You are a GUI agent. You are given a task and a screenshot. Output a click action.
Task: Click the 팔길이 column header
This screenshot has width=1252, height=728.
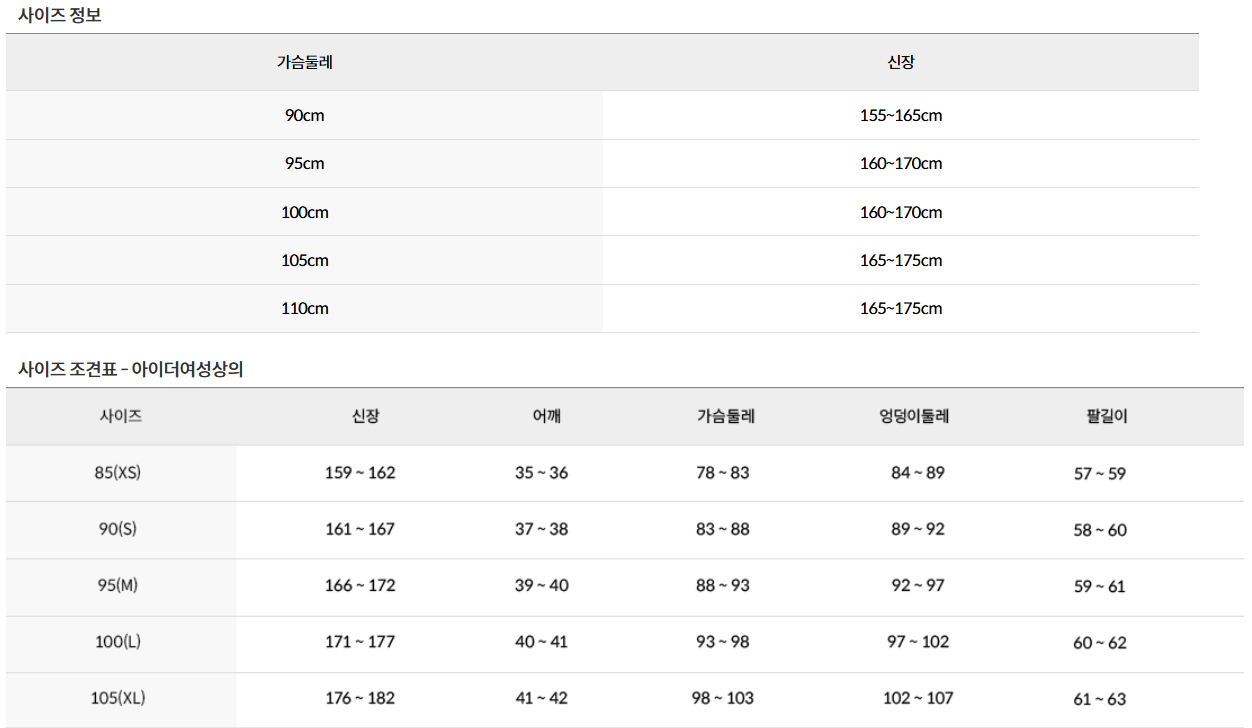click(1099, 416)
